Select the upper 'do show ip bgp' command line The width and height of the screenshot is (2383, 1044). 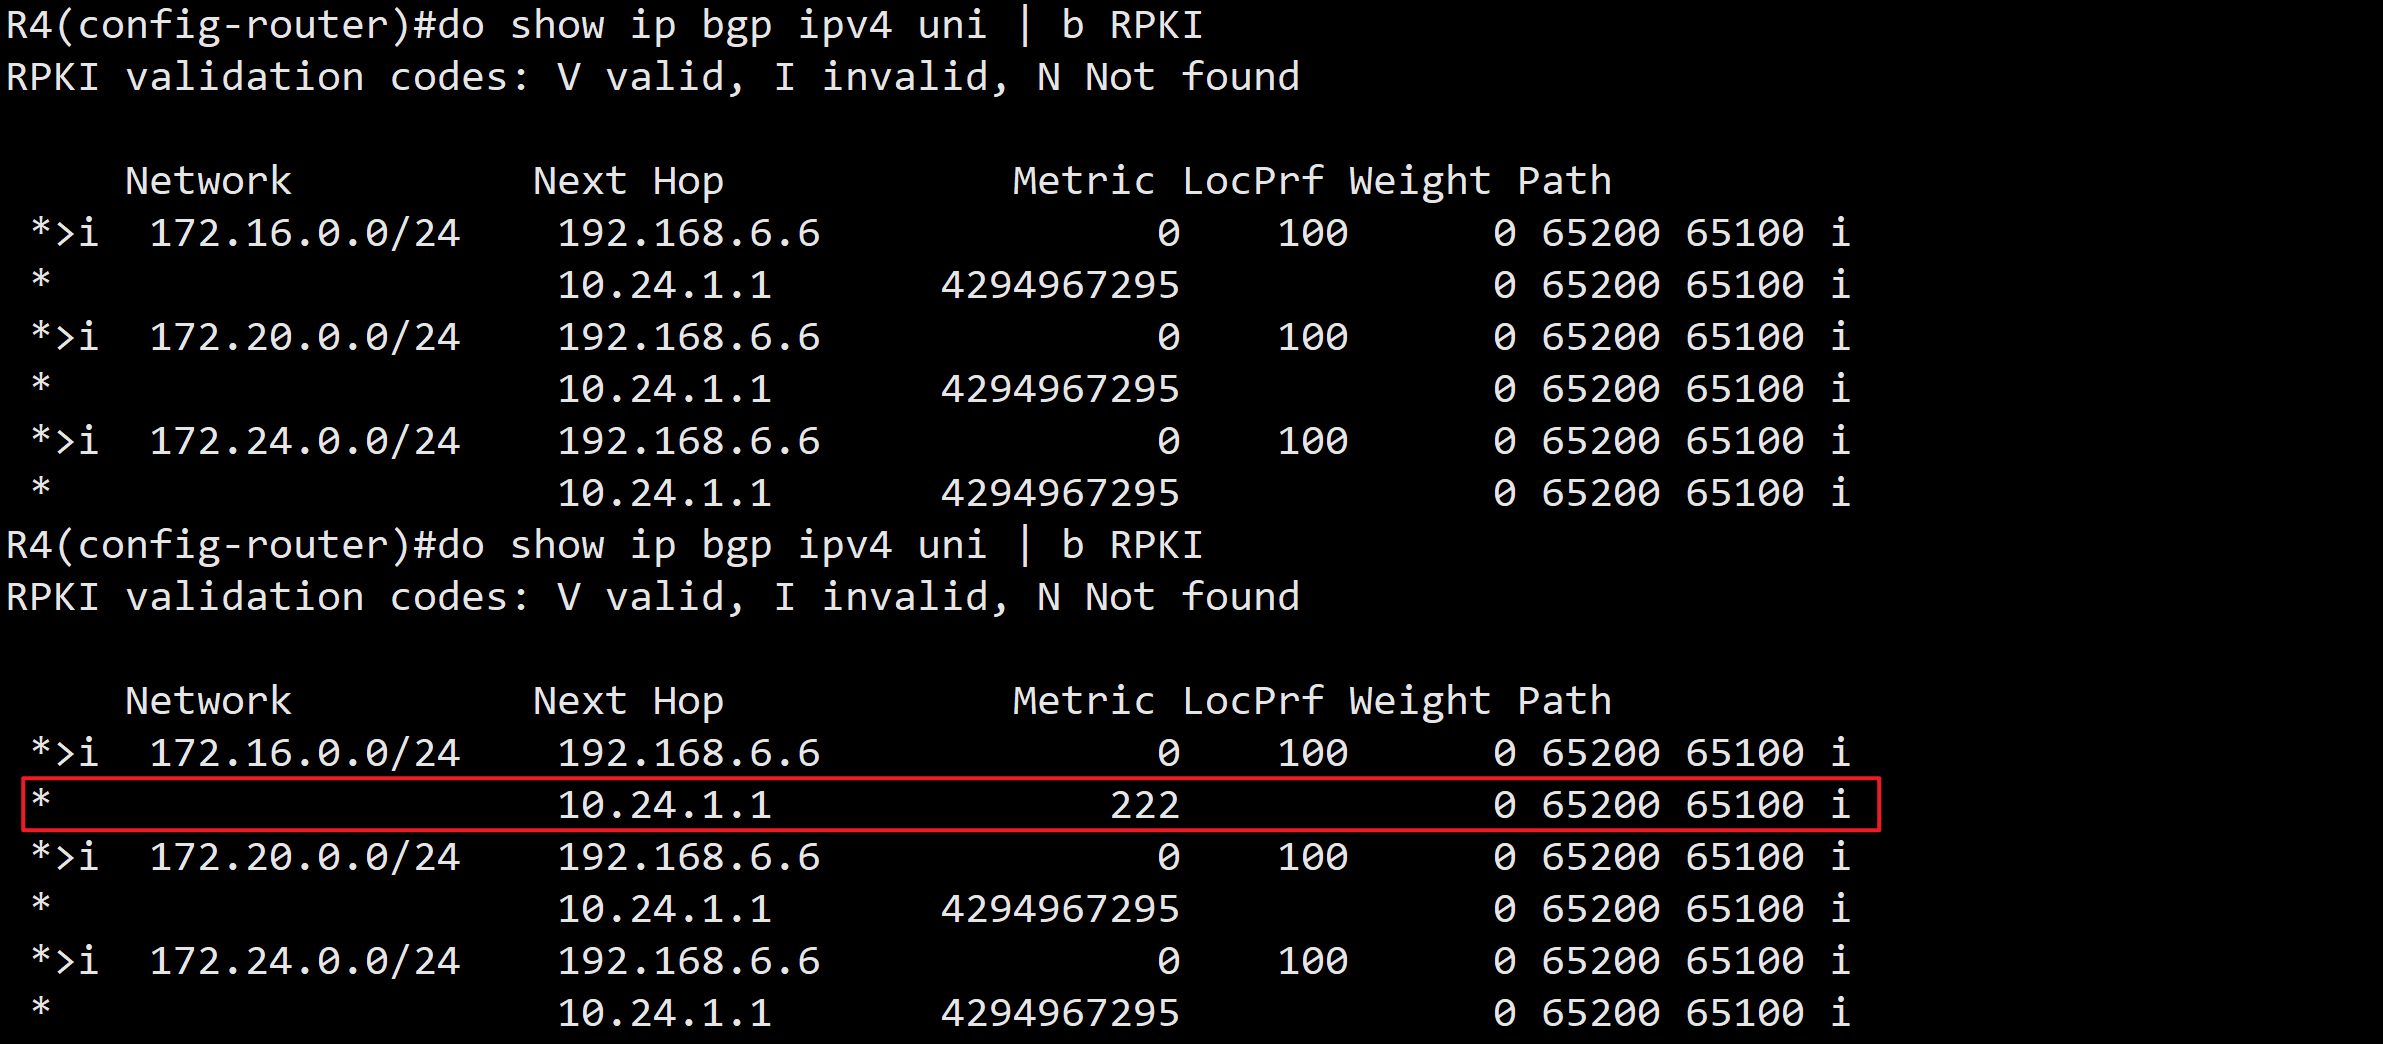[x=604, y=26]
